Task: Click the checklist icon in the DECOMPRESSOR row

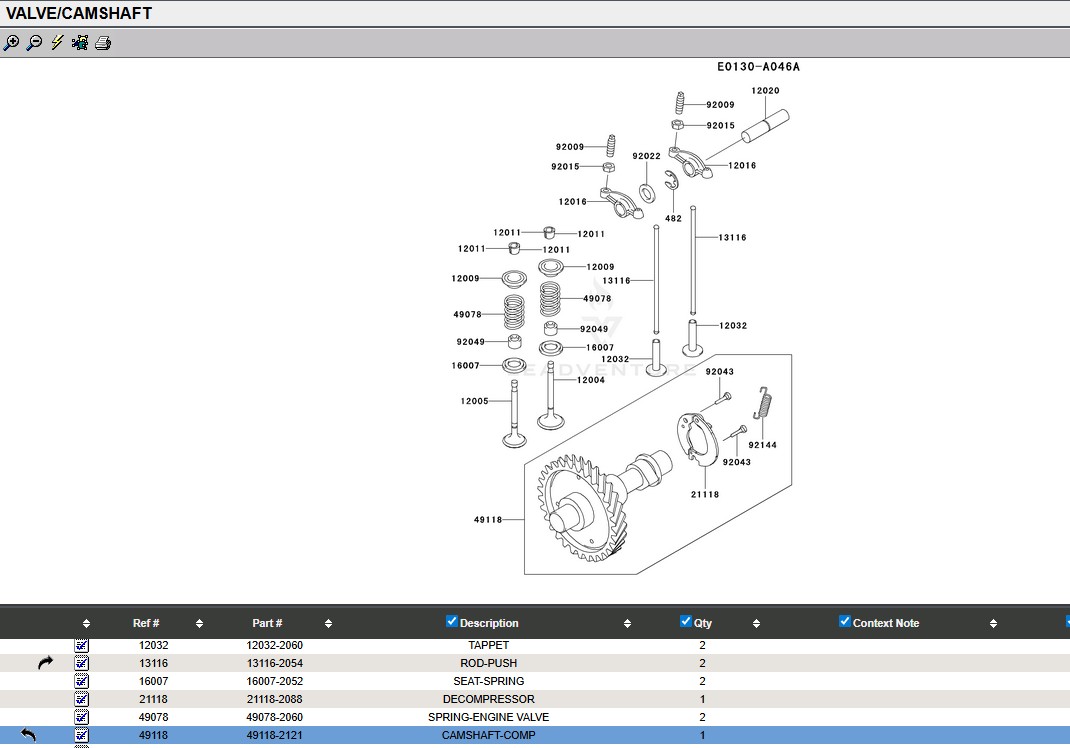Action: (82, 699)
